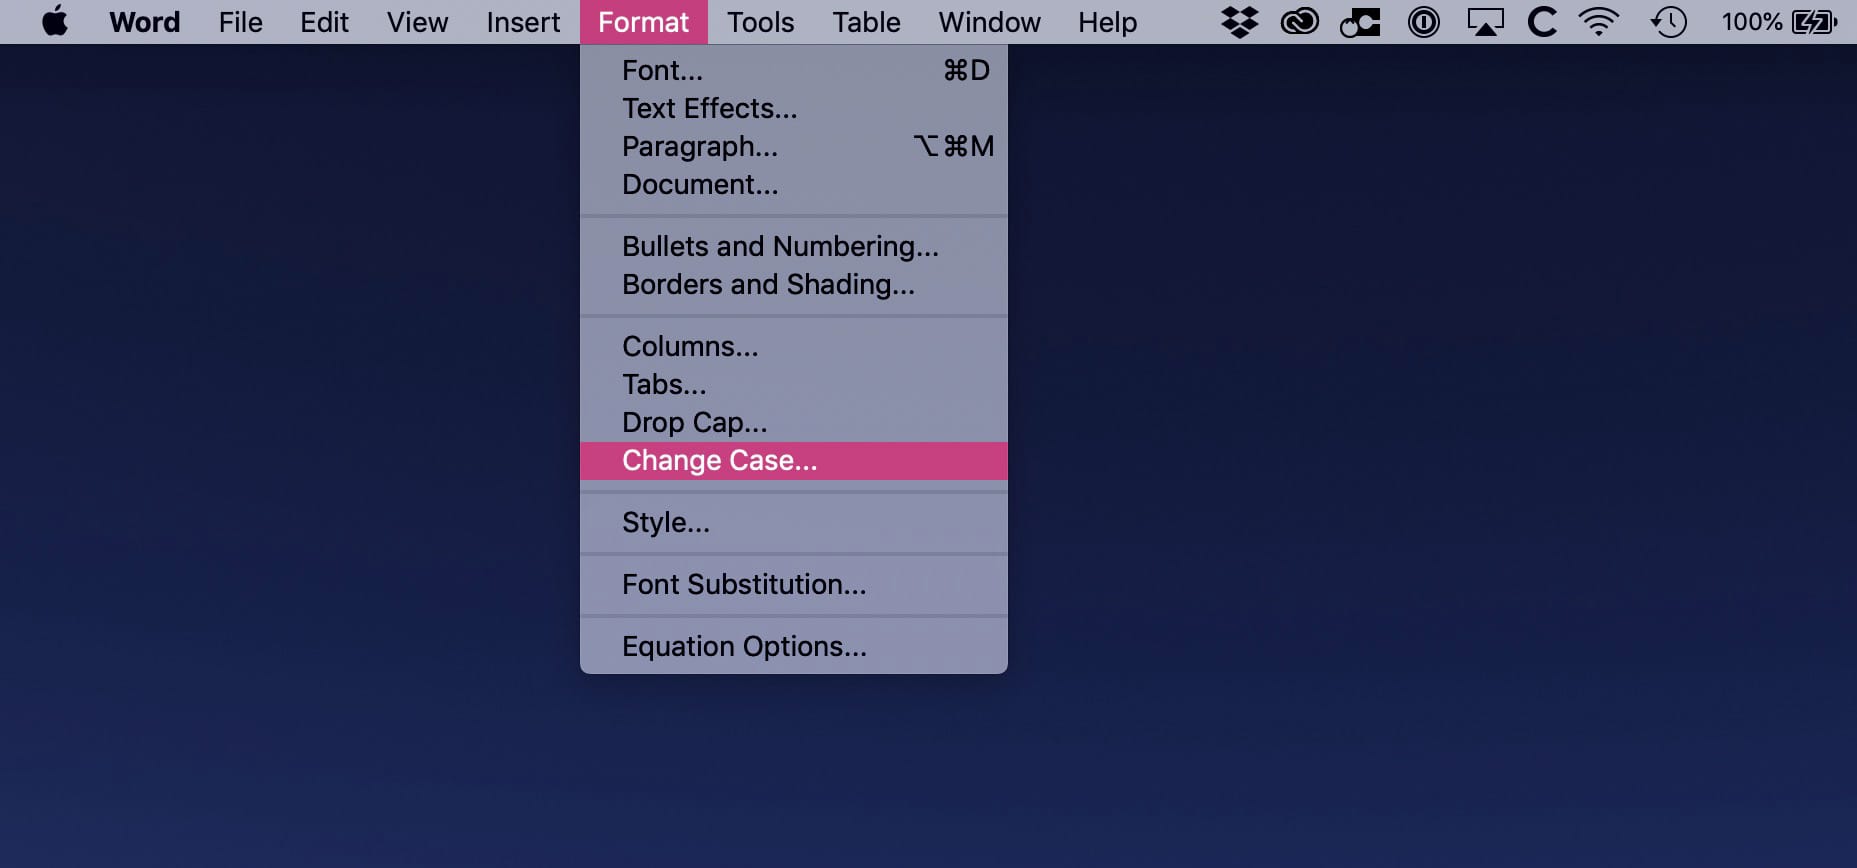Choose Font... from the Format menu

pos(794,70)
